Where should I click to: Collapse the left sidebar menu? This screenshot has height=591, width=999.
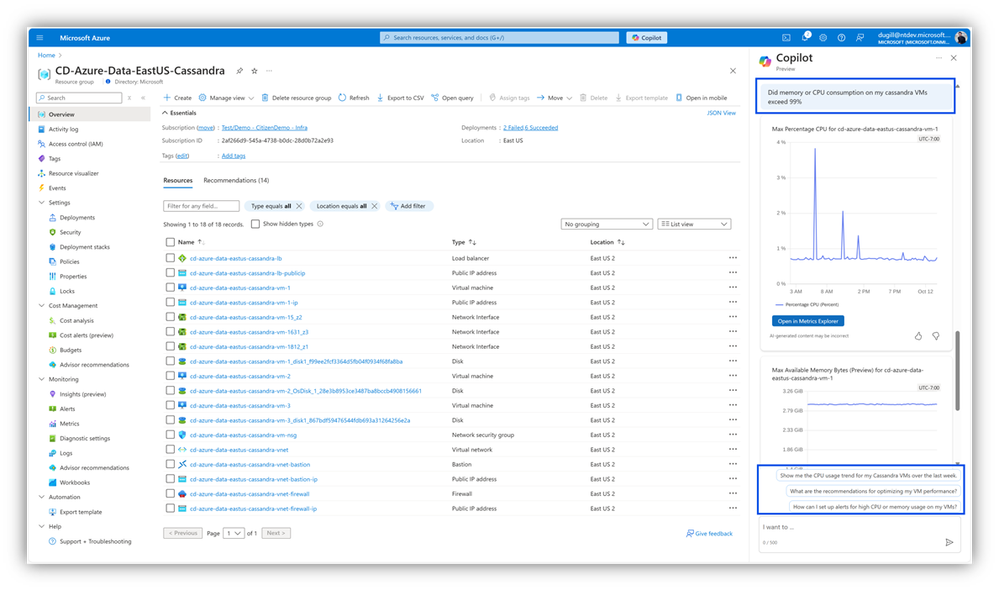click(x=143, y=97)
